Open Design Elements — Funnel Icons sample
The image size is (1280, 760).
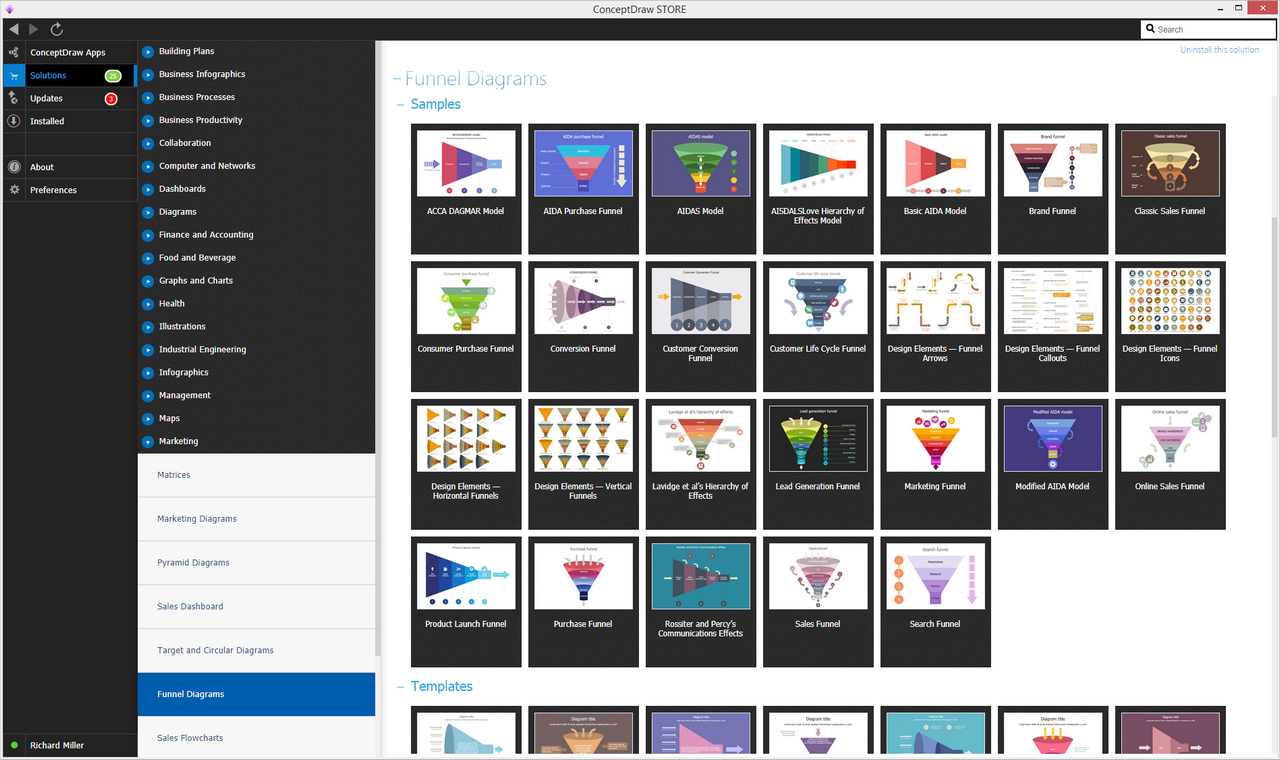[x=1170, y=327]
